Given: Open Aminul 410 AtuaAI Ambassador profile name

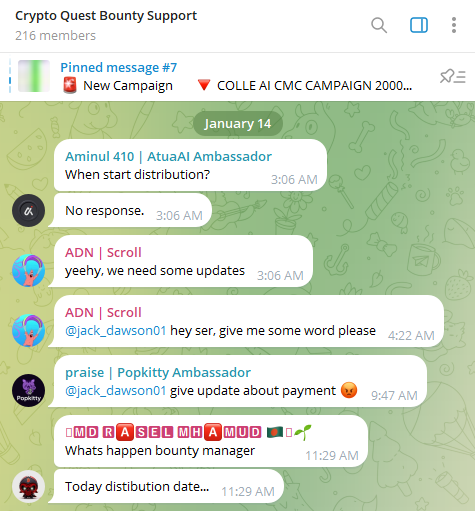Looking at the screenshot, I should (x=168, y=156).
